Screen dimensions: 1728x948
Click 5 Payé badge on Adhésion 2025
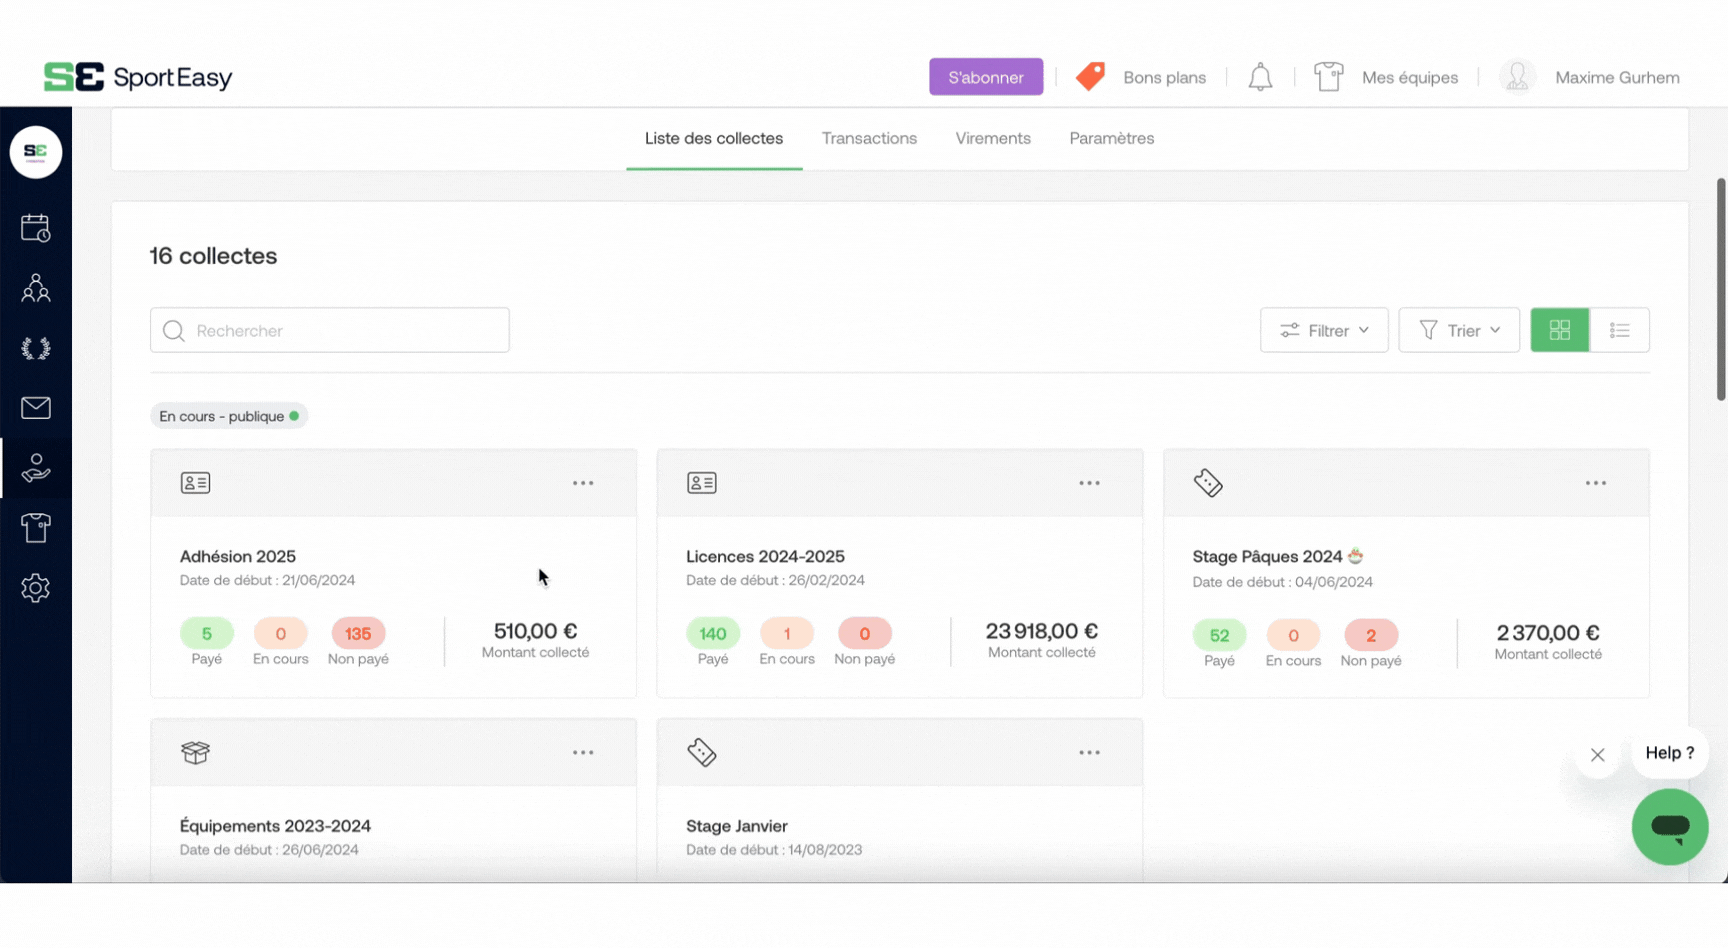(207, 633)
